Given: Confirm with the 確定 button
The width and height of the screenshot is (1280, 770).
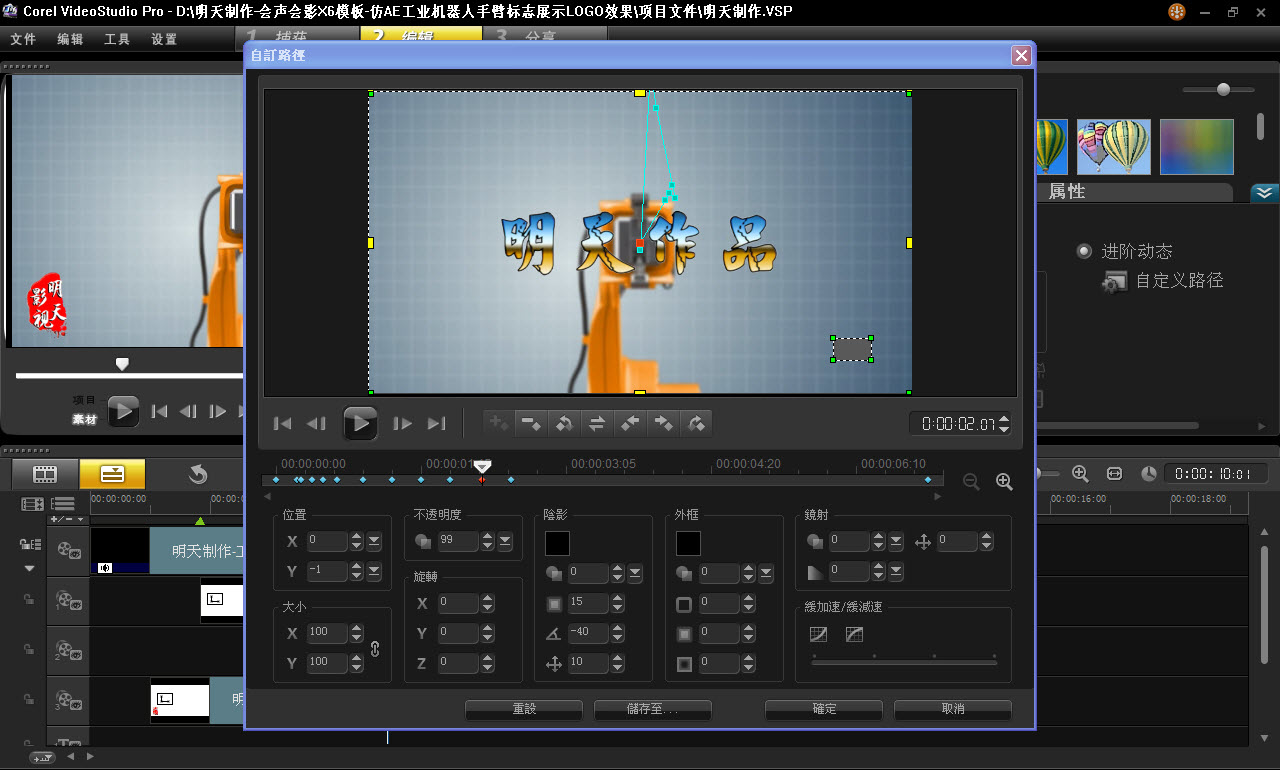Looking at the screenshot, I should pos(824,709).
